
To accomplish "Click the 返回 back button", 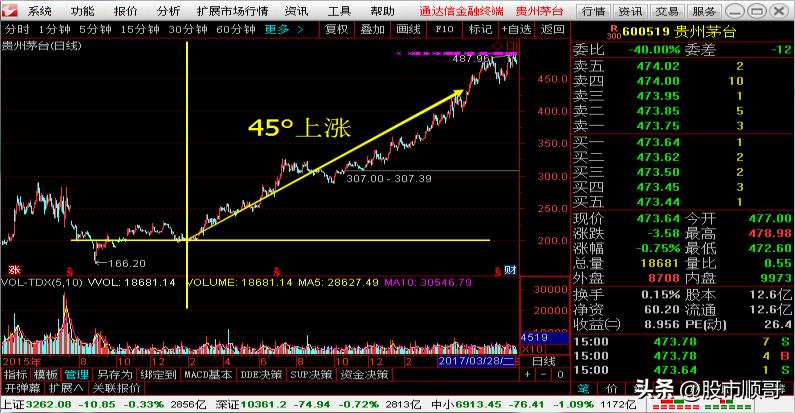I will (552, 29).
